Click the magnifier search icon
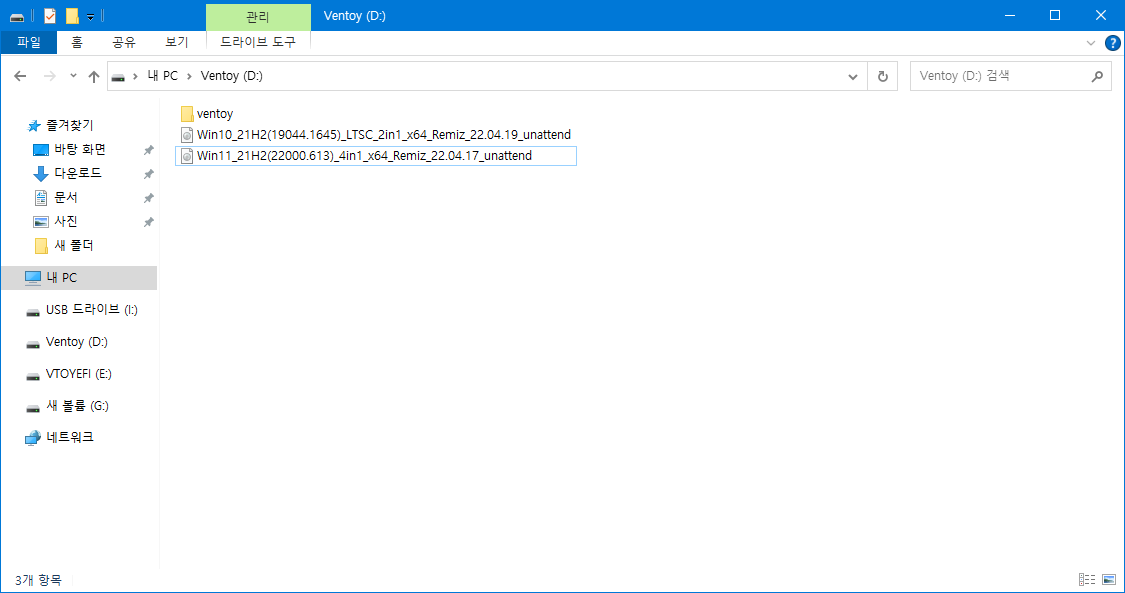 [x=1096, y=77]
